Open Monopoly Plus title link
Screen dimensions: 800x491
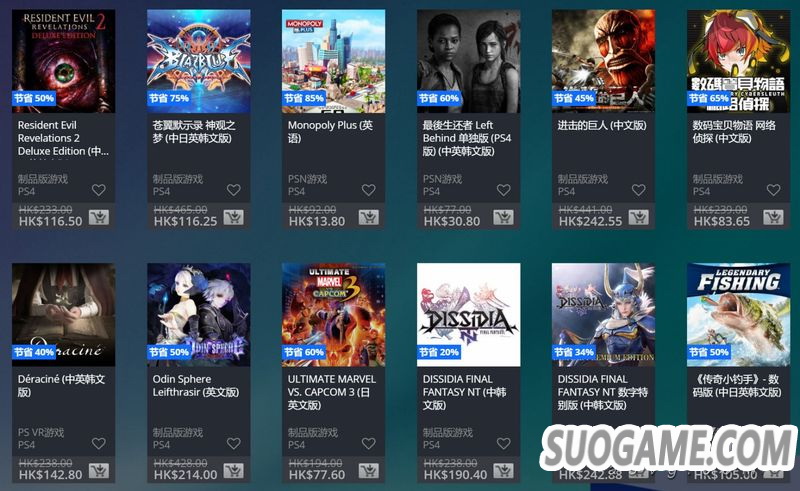pyautogui.click(x=330, y=131)
